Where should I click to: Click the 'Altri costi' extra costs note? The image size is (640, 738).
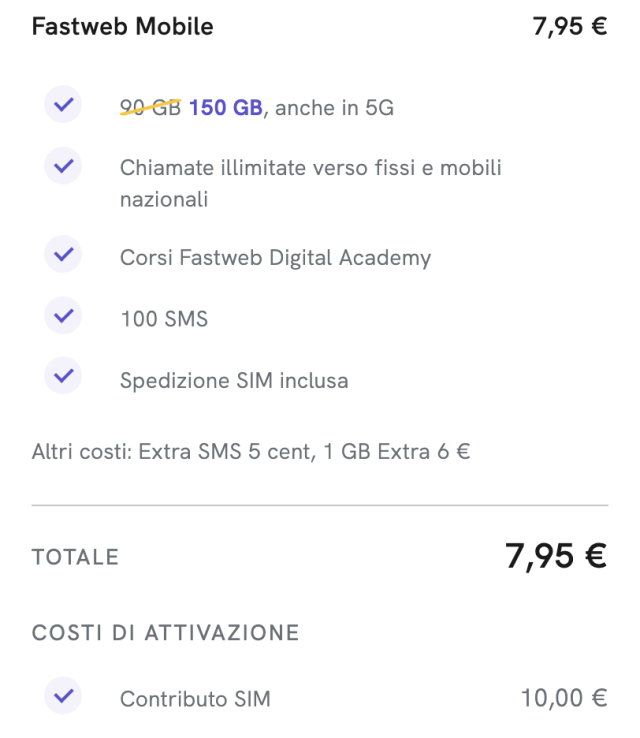point(251,451)
